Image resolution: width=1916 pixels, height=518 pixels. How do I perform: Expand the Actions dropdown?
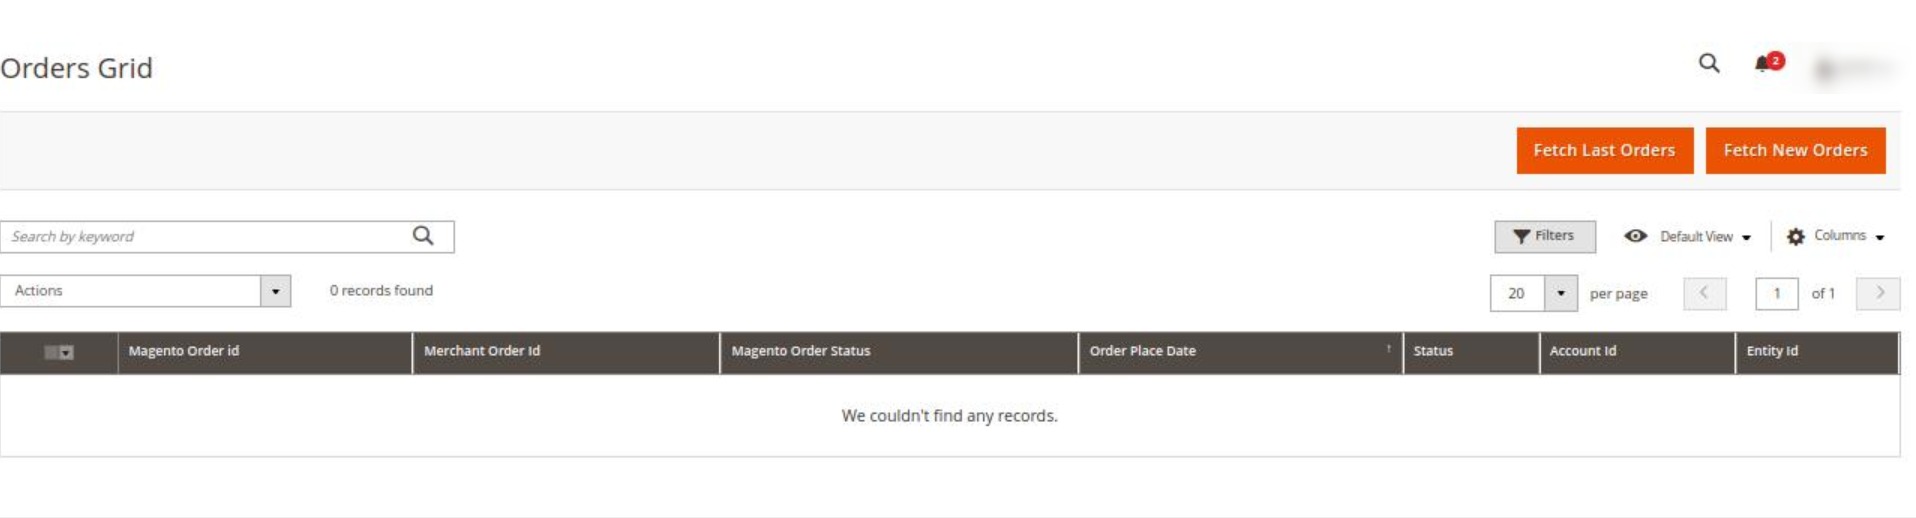(145, 291)
